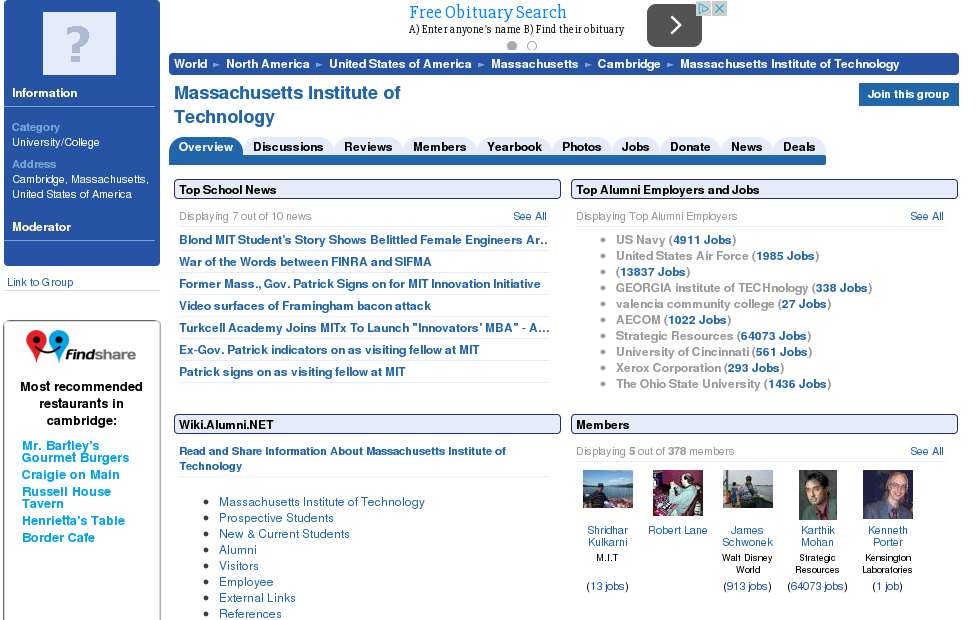Open War of the Words FINRA article

click(x=305, y=262)
